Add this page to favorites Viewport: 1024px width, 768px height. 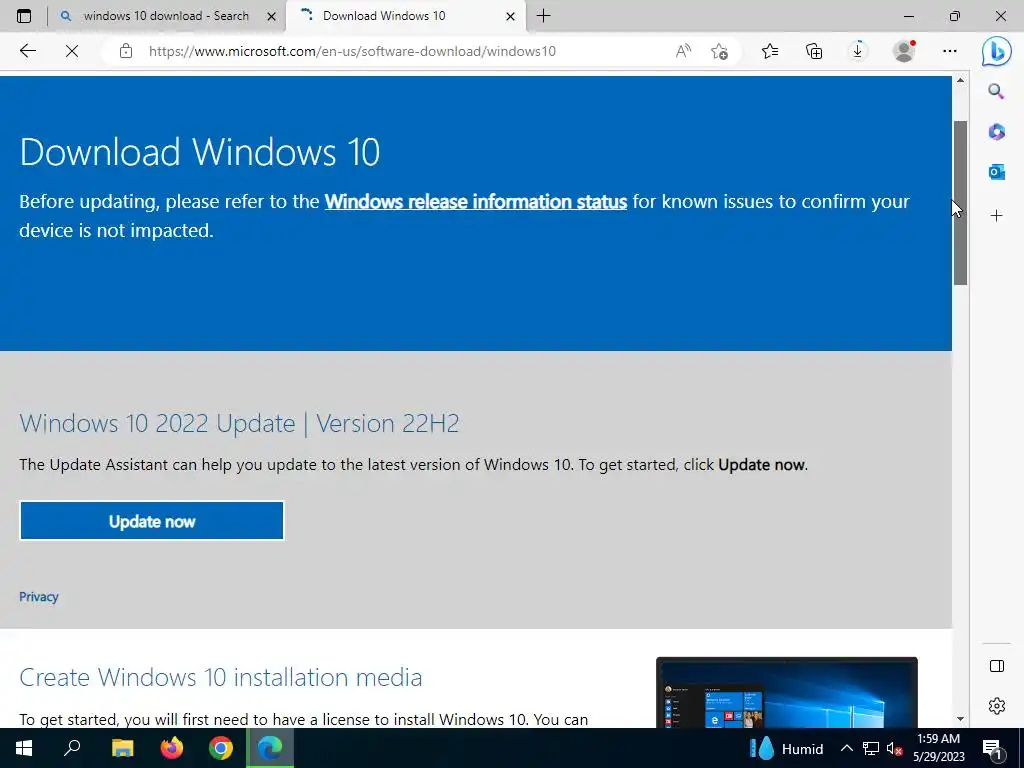point(719,51)
